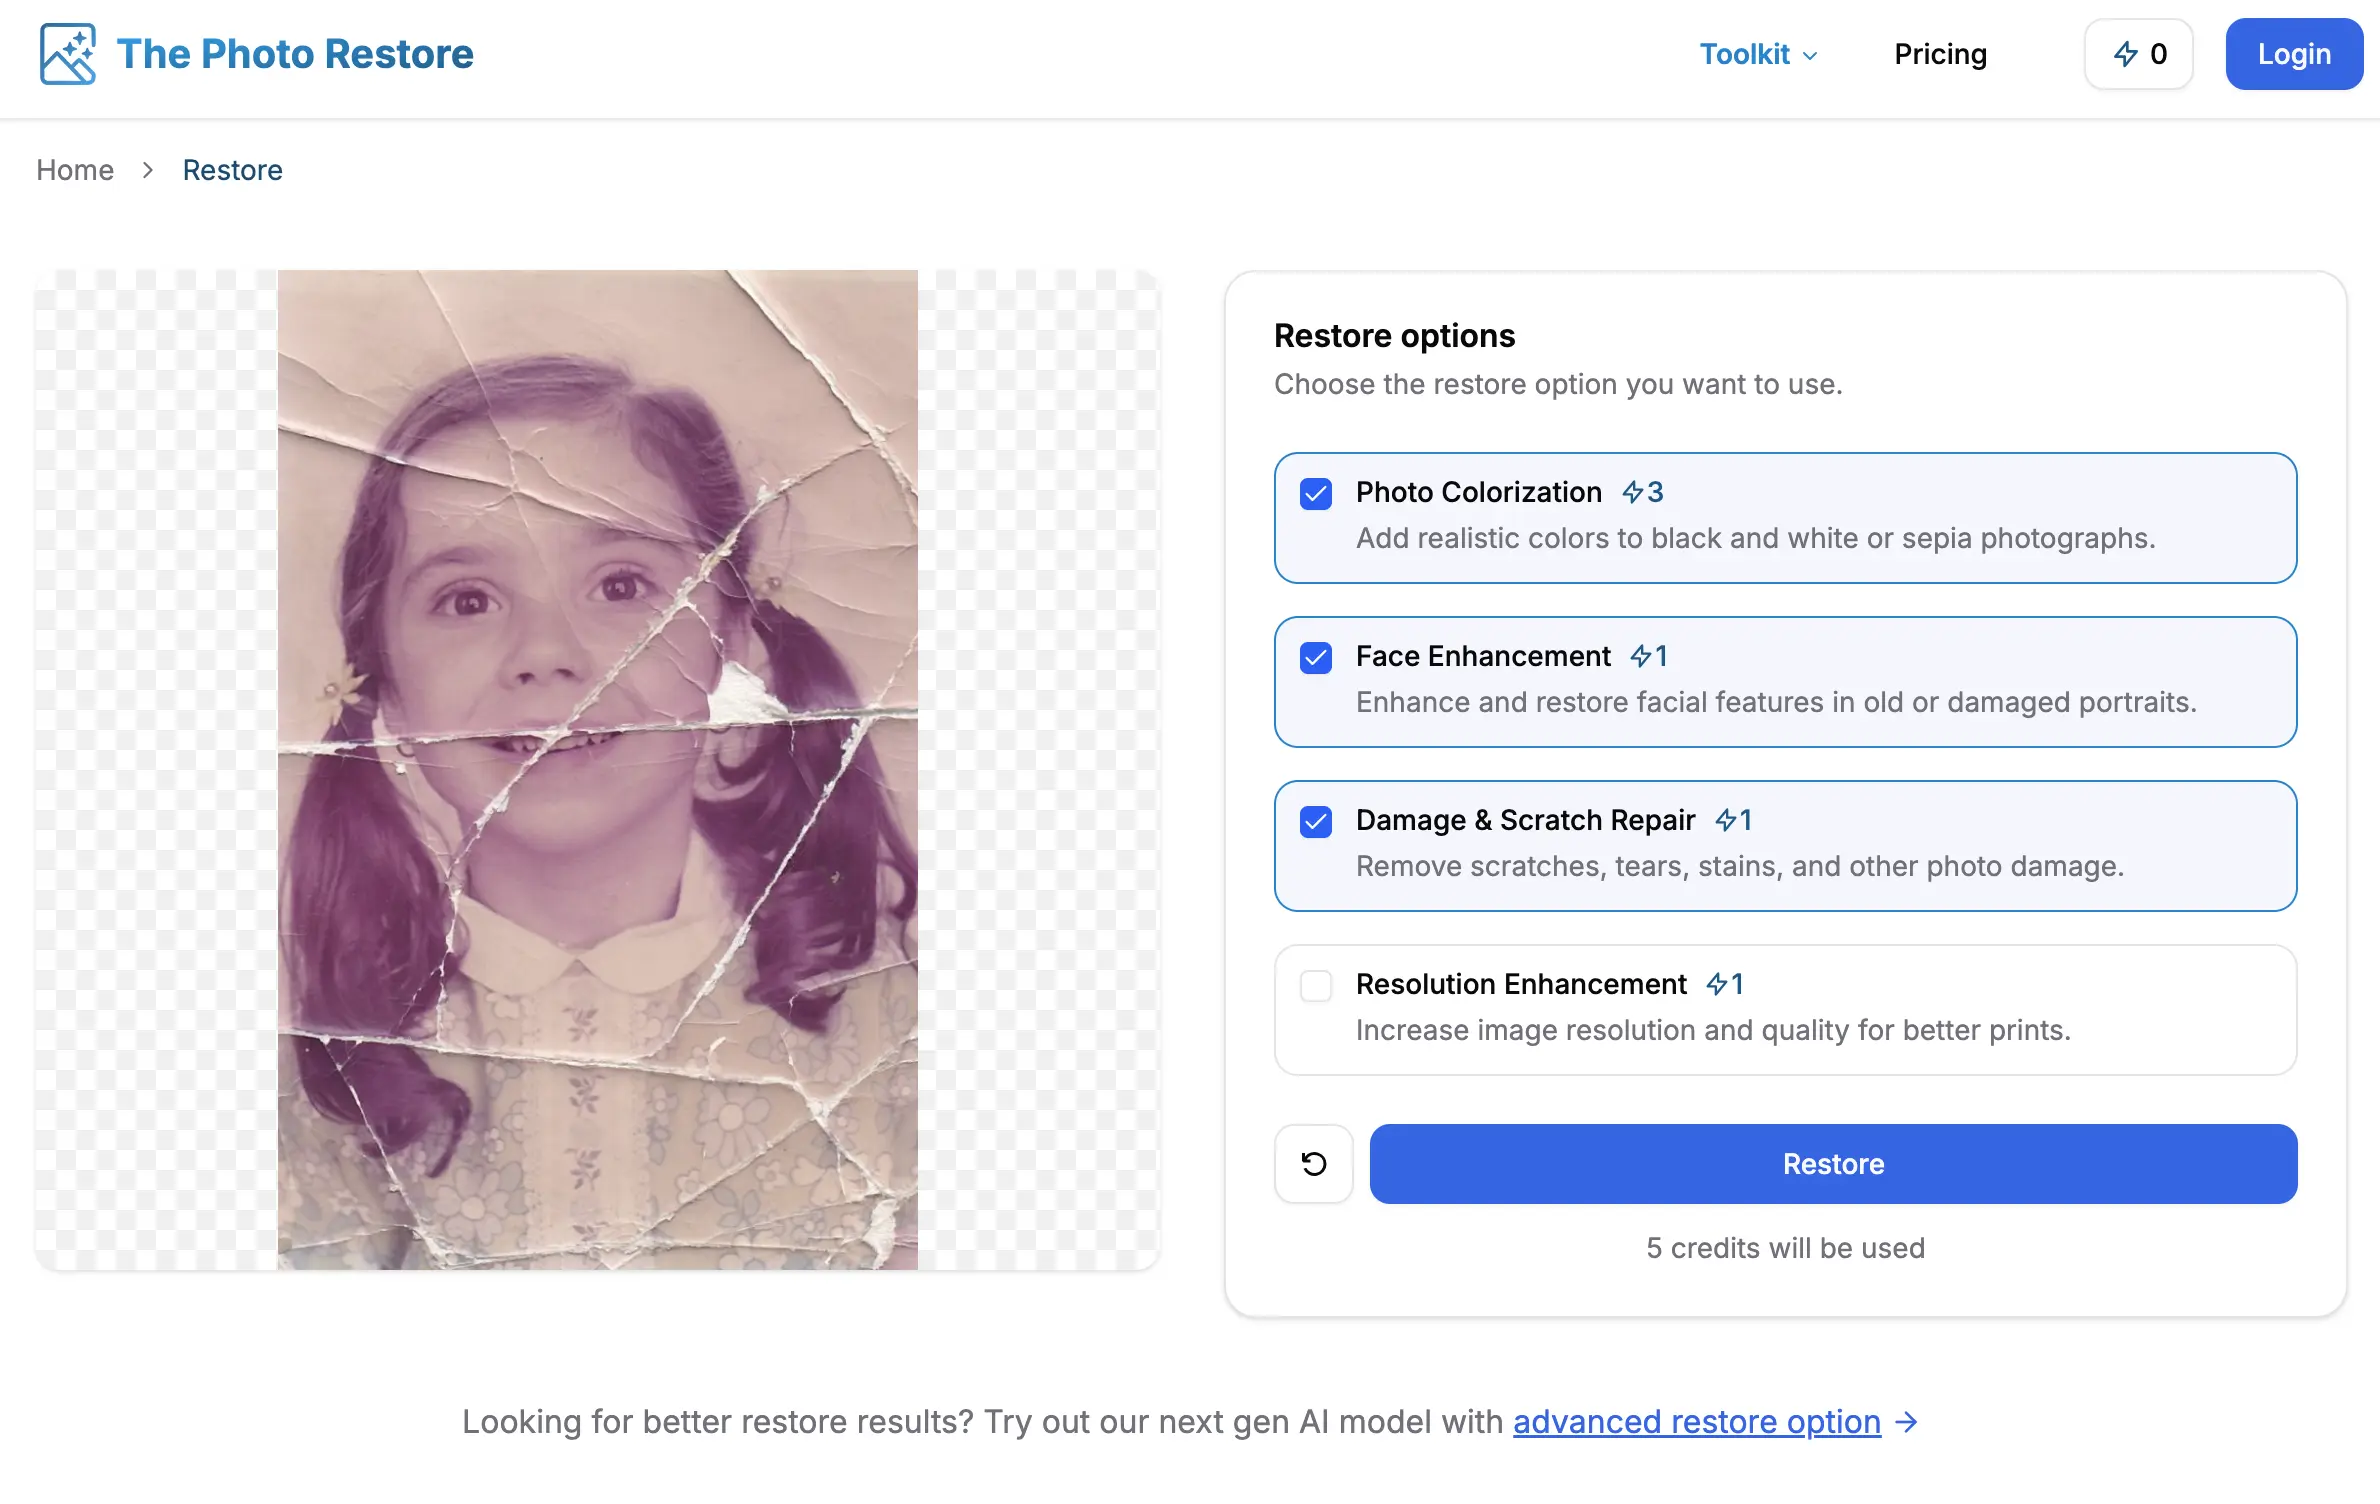Image resolution: width=2380 pixels, height=1504 pixels.
Task: Click The Photo Restore site title
Action: coord(295,54)
